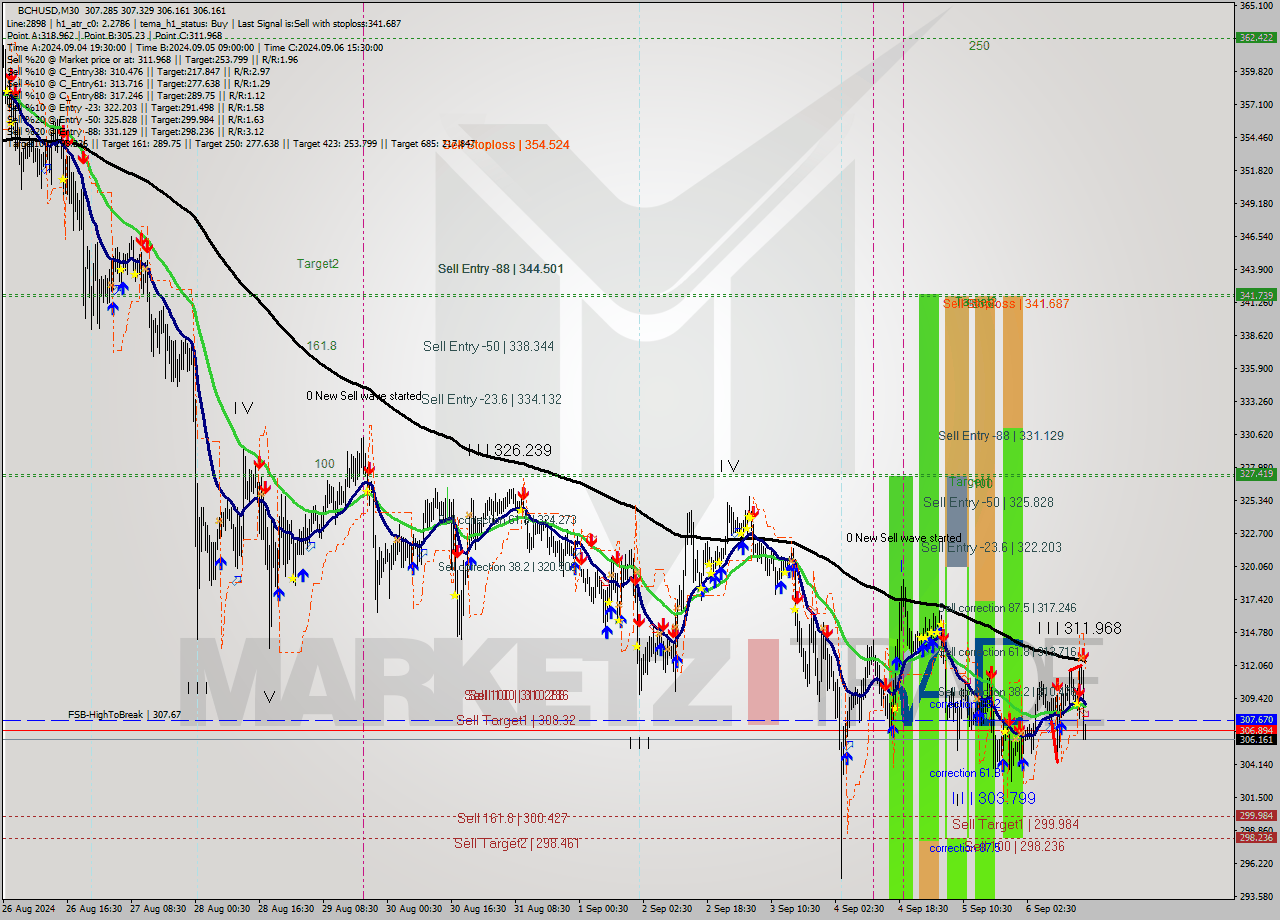Click the 'Sell correction 38.2 | 320.90' label
Viewport: 1280px width, 920px height.
pyautogui.click(x=505, y=567)
